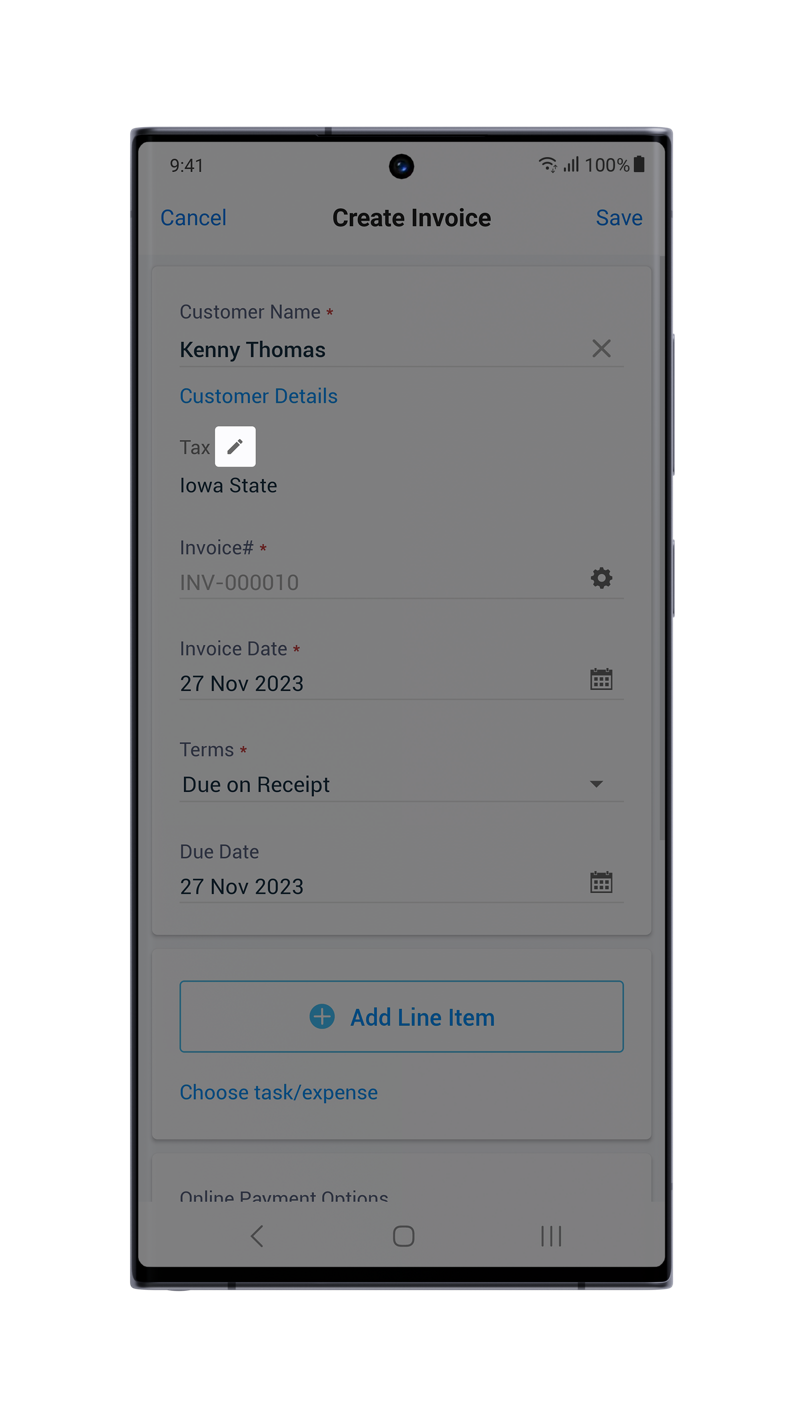The width and height of the screenshot is (803, 1404).
Task: Choose task/expense link
Action: 278,1092
